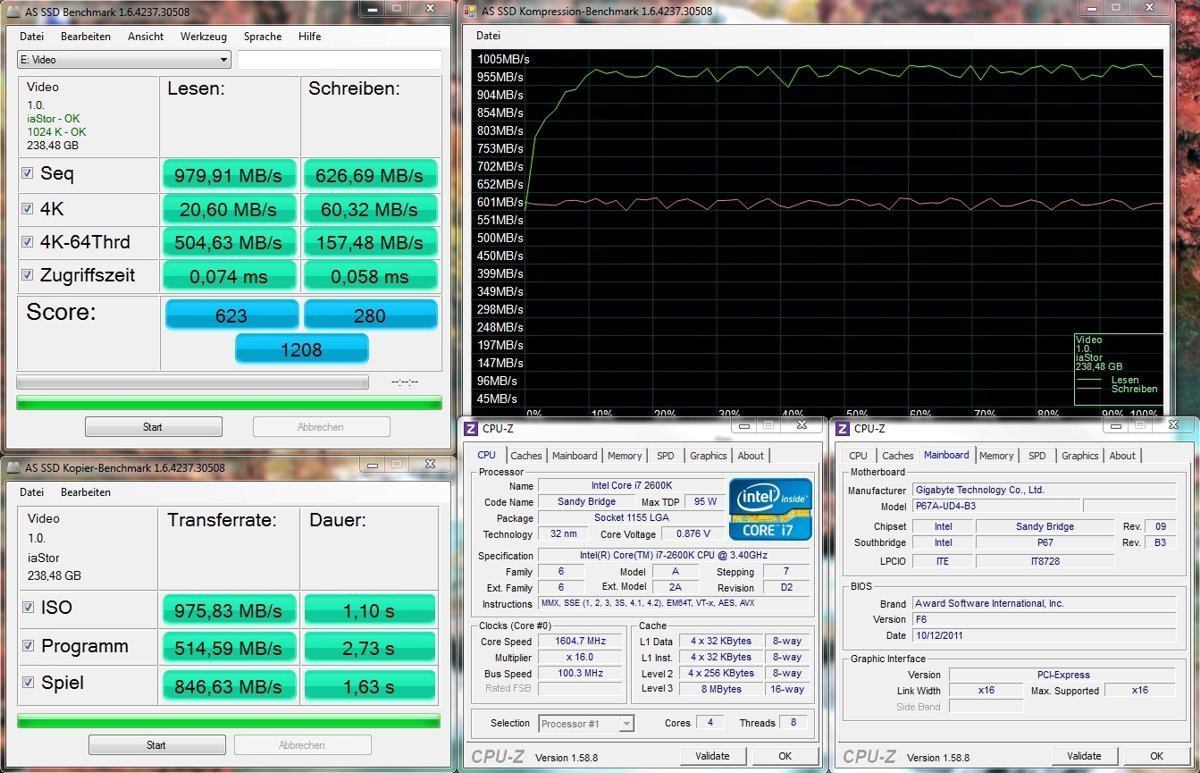Screen dimensions: 1200x773
Task: Toggle the Programm copy test checkbox
Action: pos(28,646)
